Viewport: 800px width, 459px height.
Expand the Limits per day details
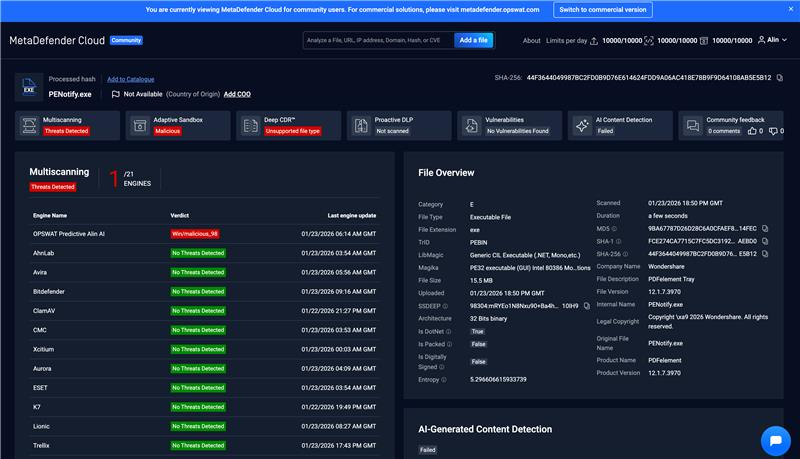tap(568, 41)
